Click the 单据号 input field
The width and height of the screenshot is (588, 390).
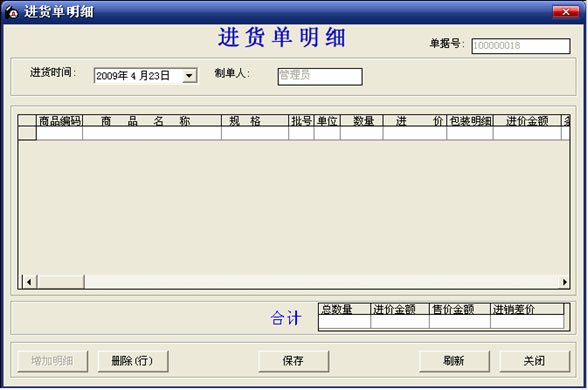coord(521,46)
